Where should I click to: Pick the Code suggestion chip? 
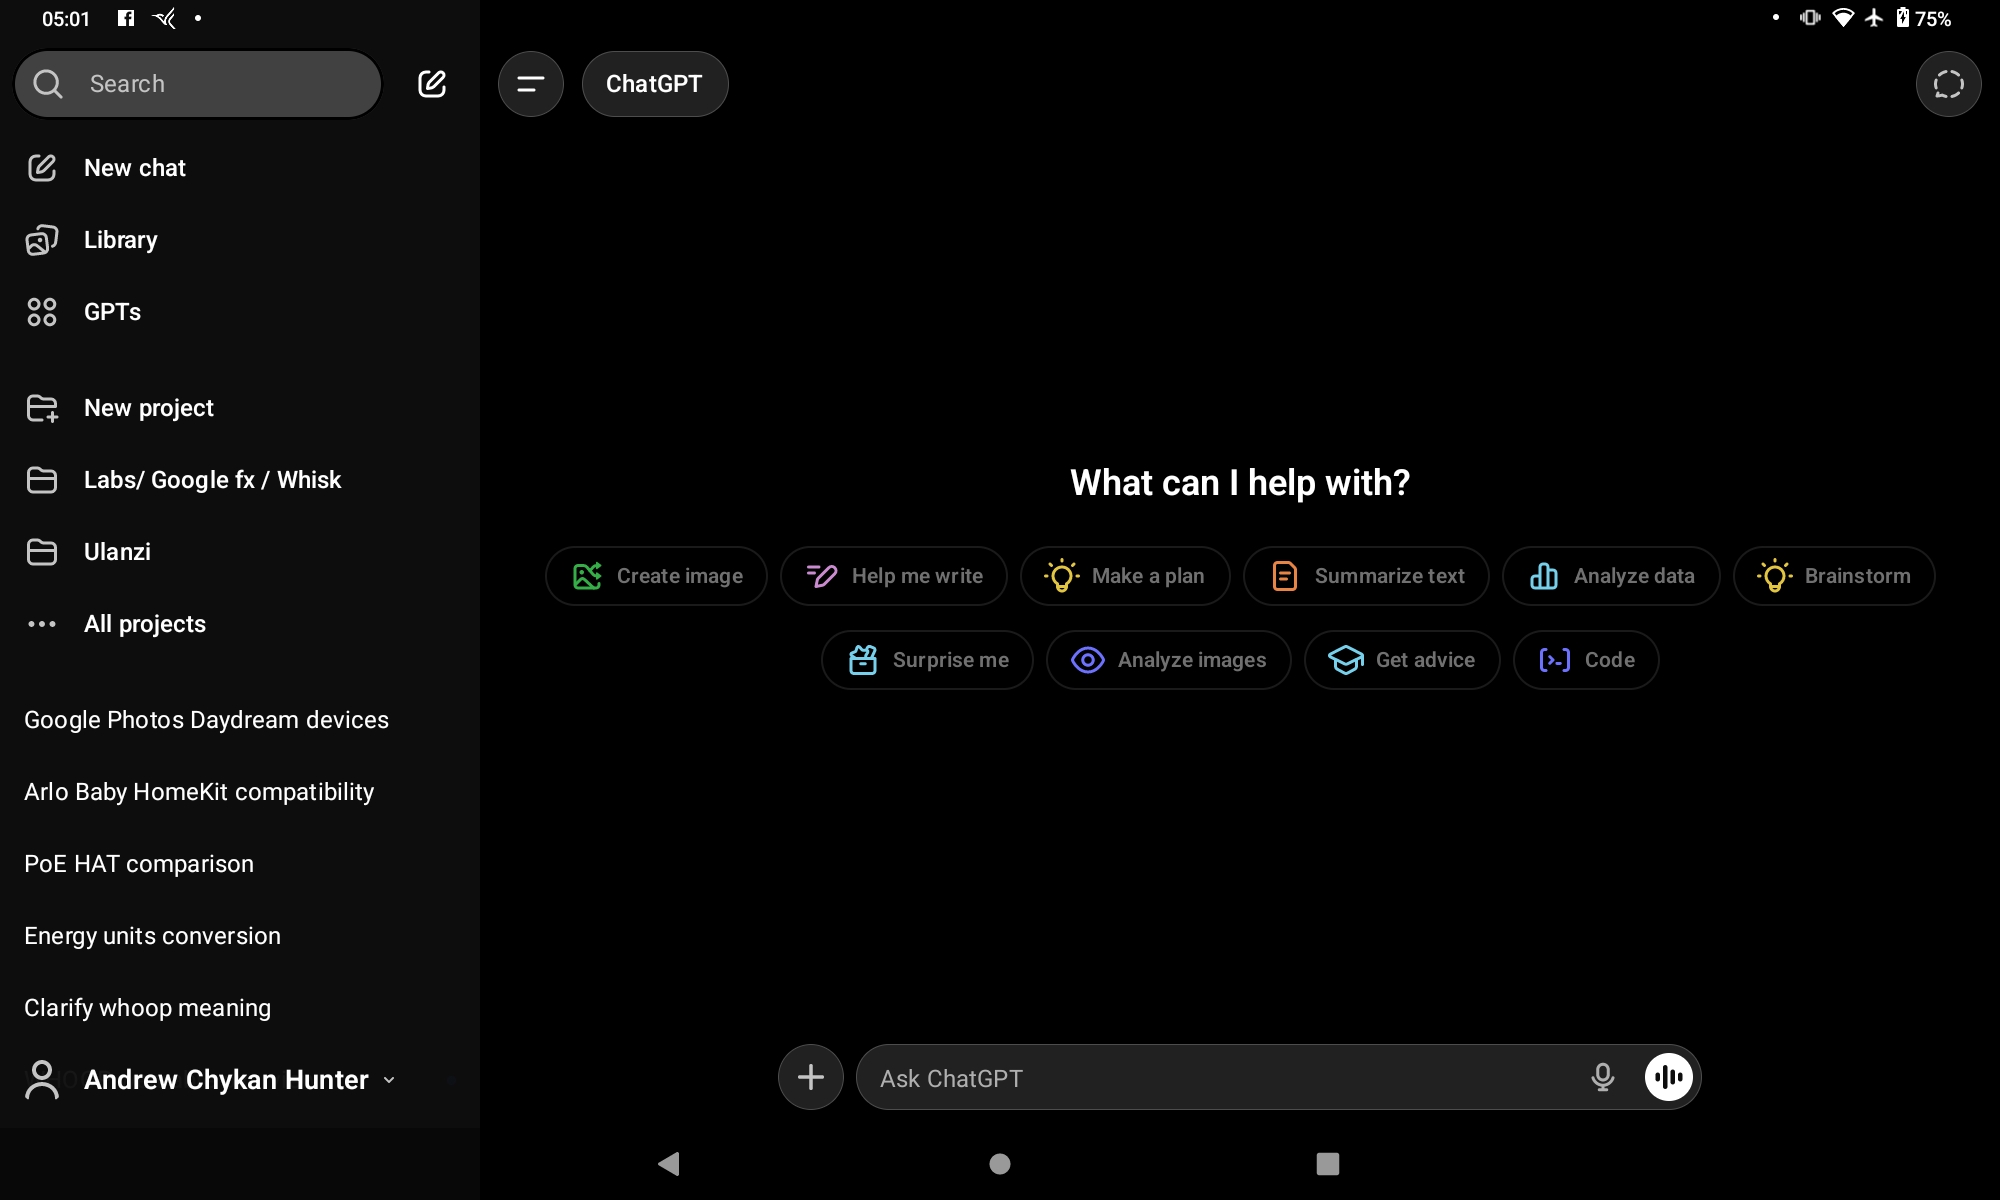point(1586,660)
